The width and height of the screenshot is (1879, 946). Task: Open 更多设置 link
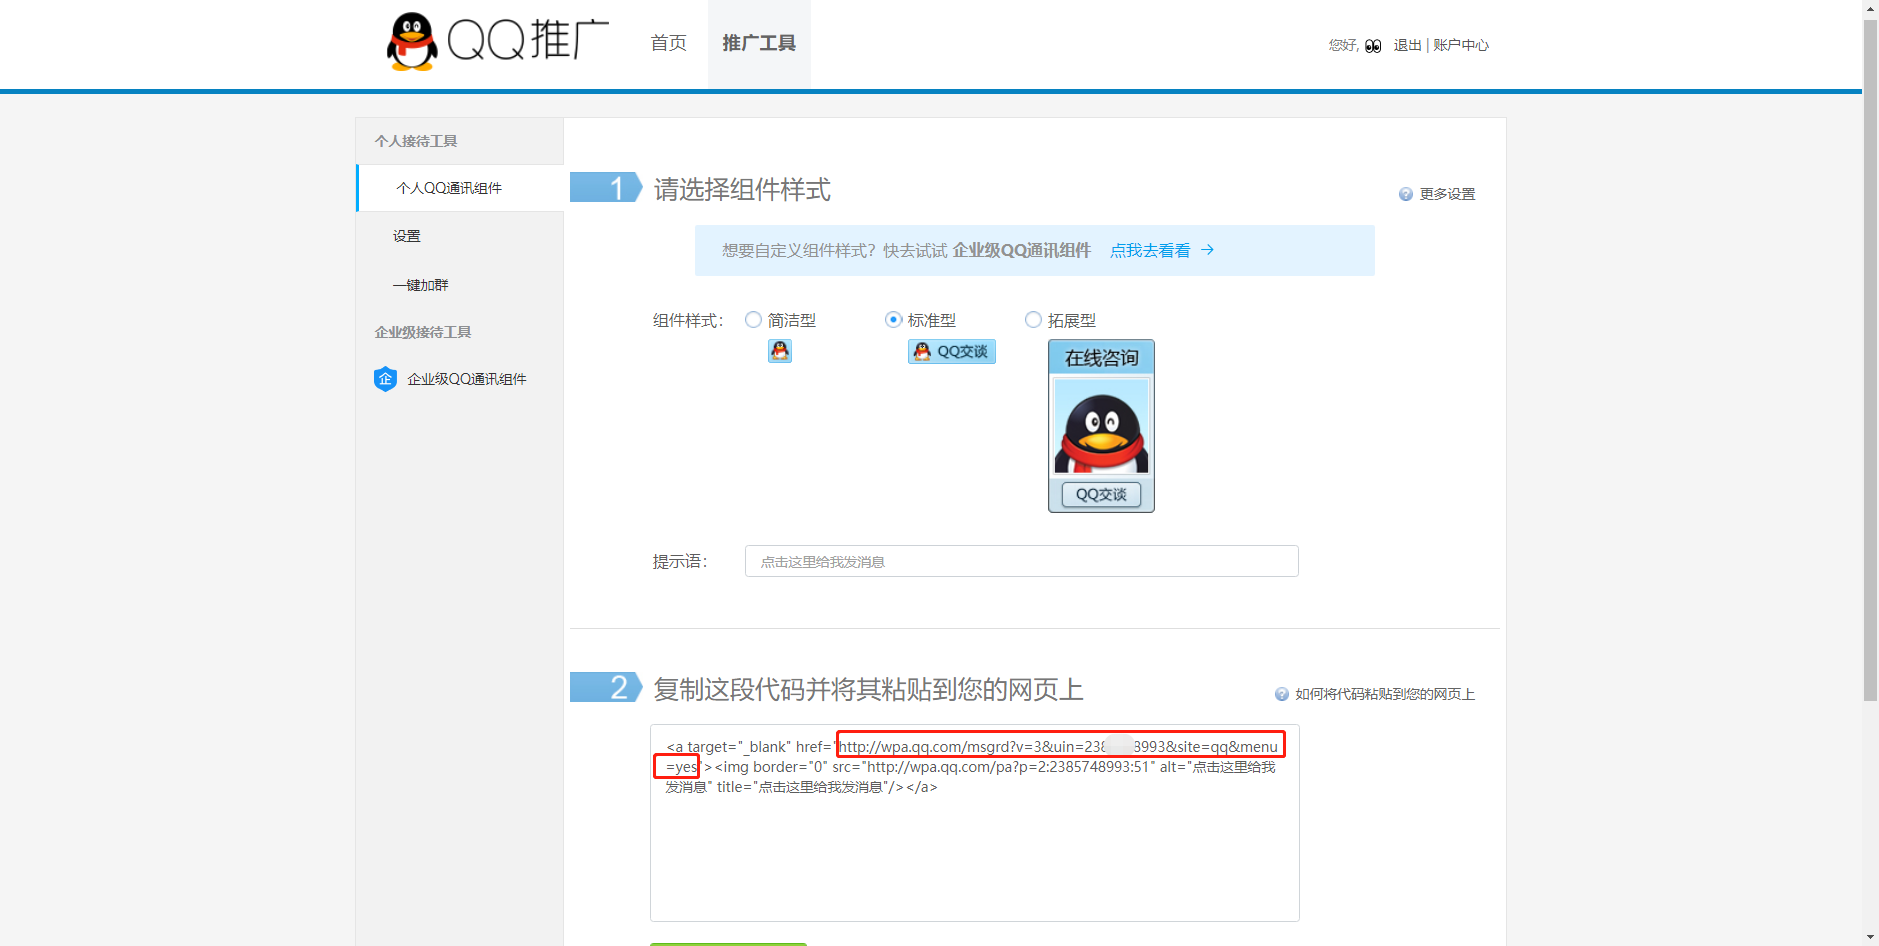tap(1447, 194)
